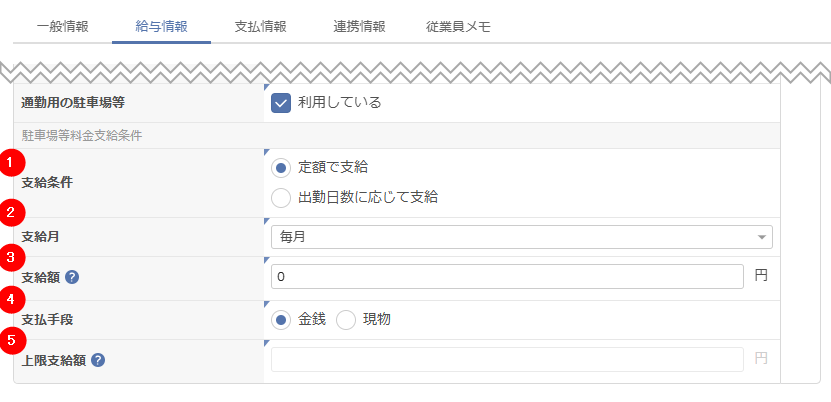Image resolution: width=831 pixels, height=402 pixels.
Task: Uncheck the 利用している checkbox
Action: [281, 102]
